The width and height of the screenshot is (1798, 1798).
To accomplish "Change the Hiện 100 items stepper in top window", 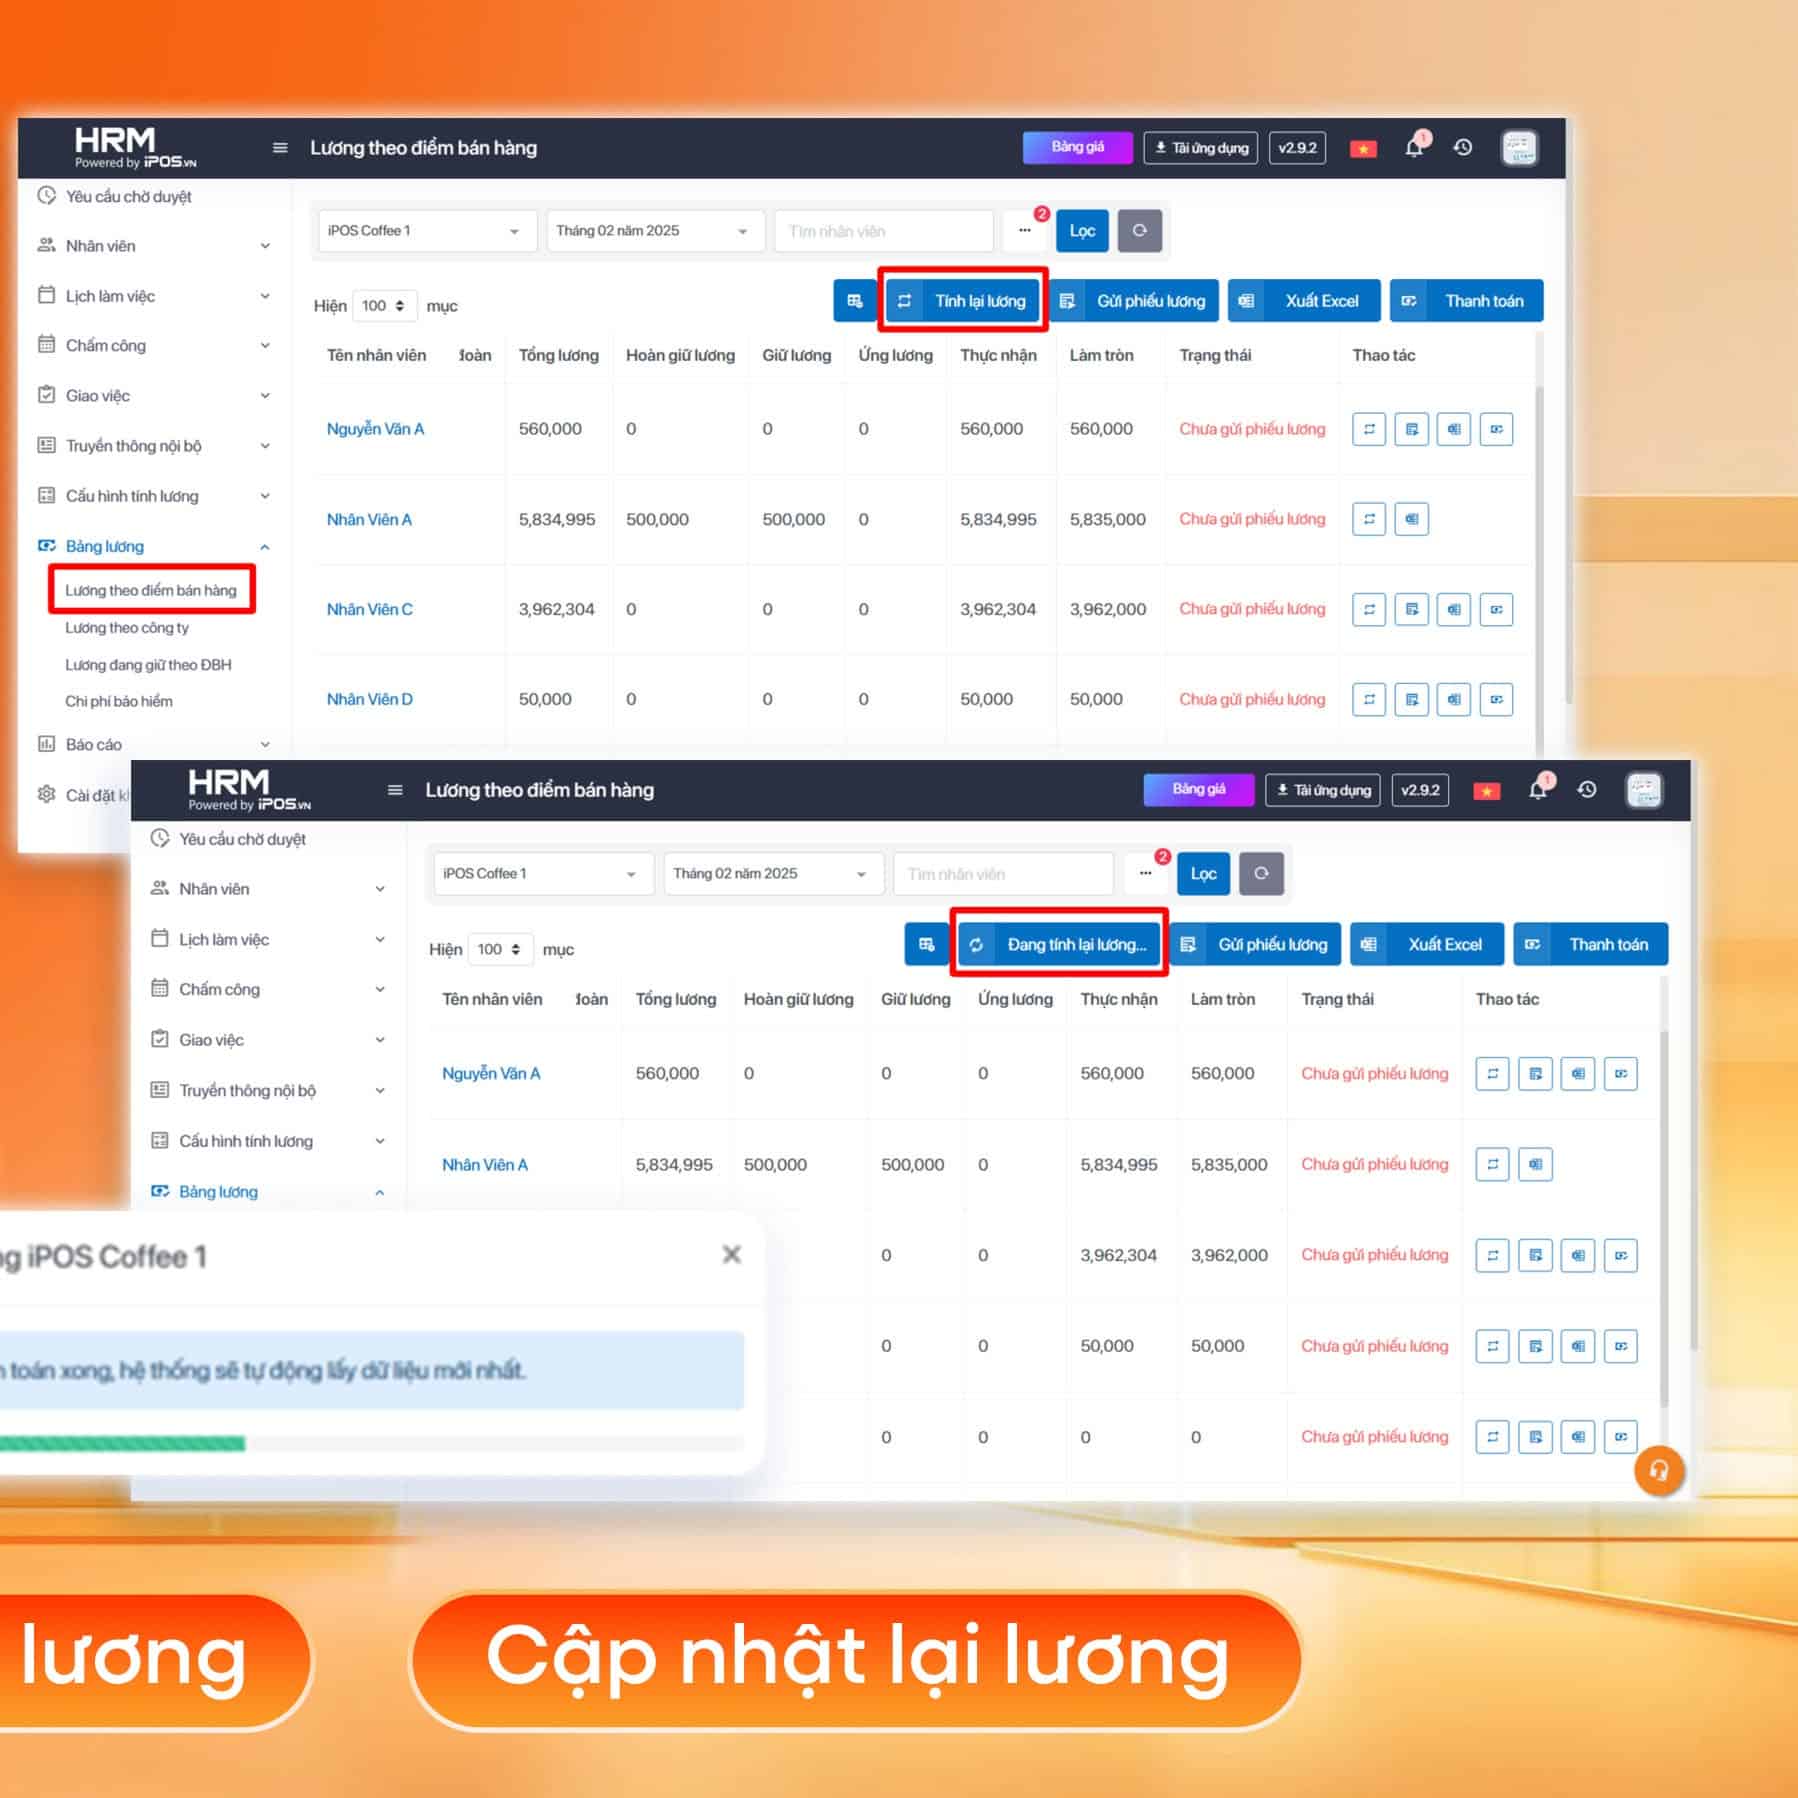I will [385, 305].
